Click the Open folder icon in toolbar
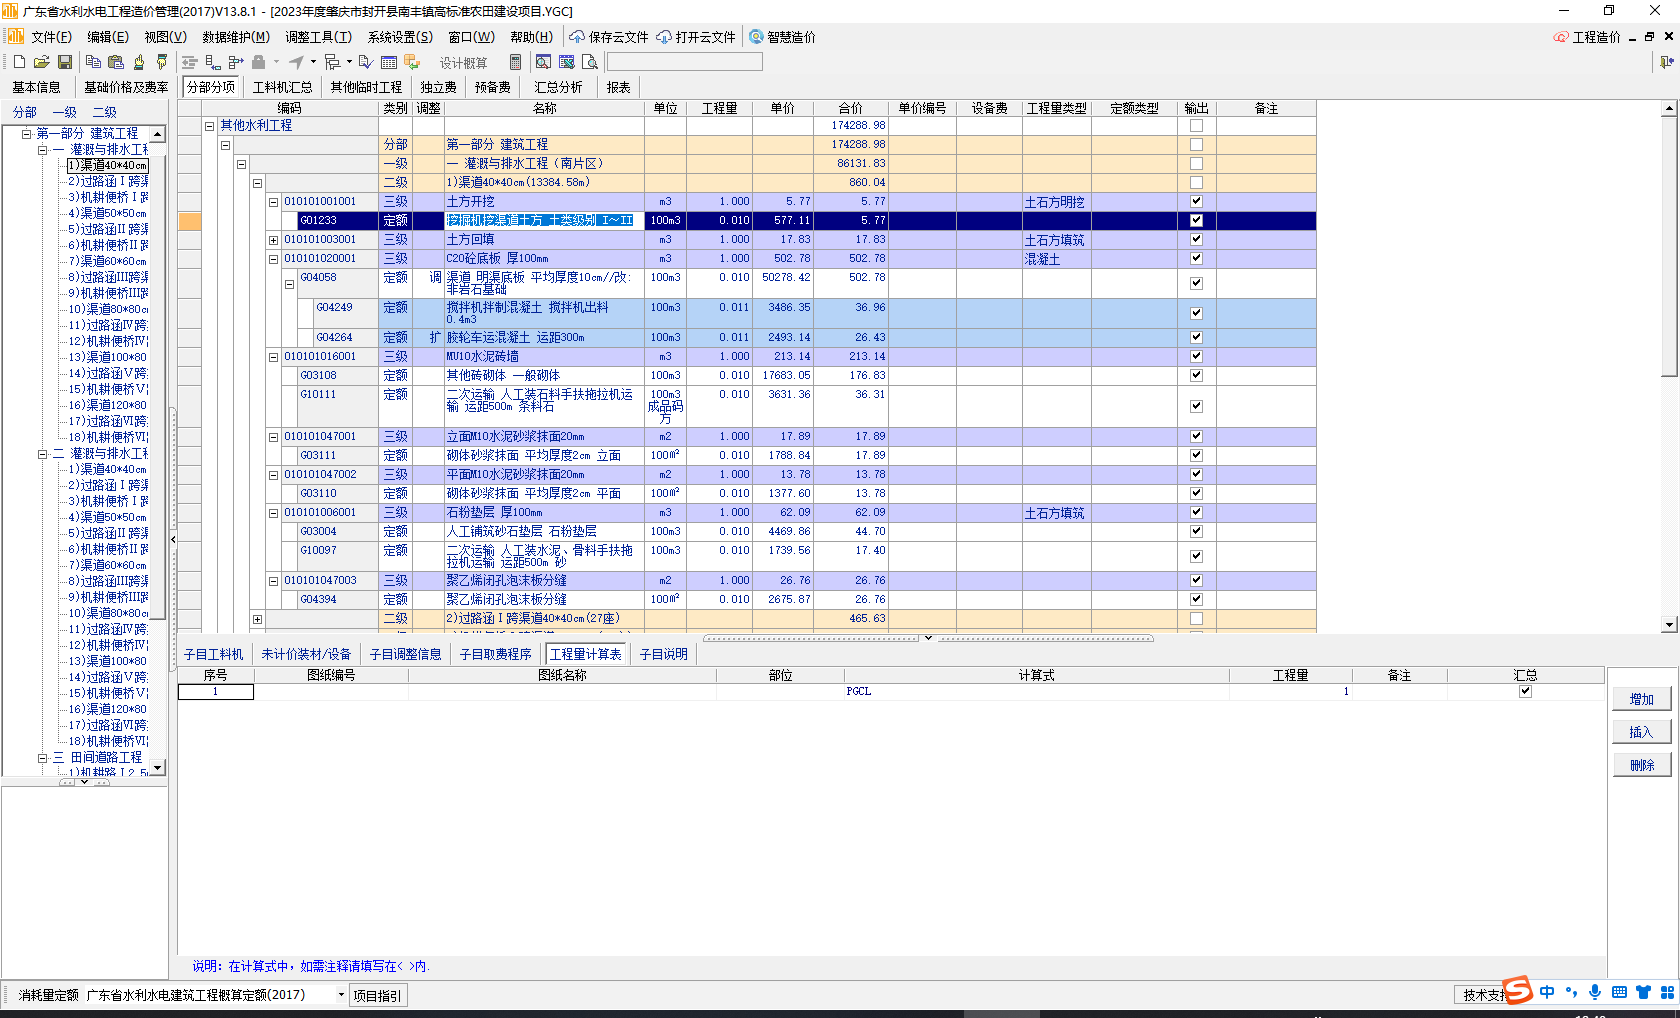 click(41, 62)
